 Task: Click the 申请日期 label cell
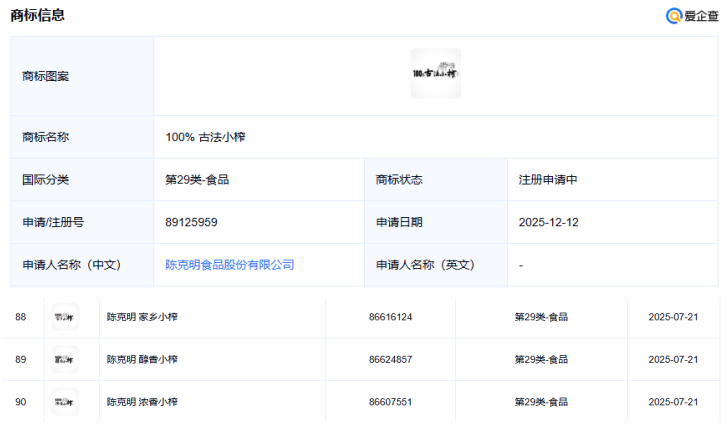coord(436,222)
